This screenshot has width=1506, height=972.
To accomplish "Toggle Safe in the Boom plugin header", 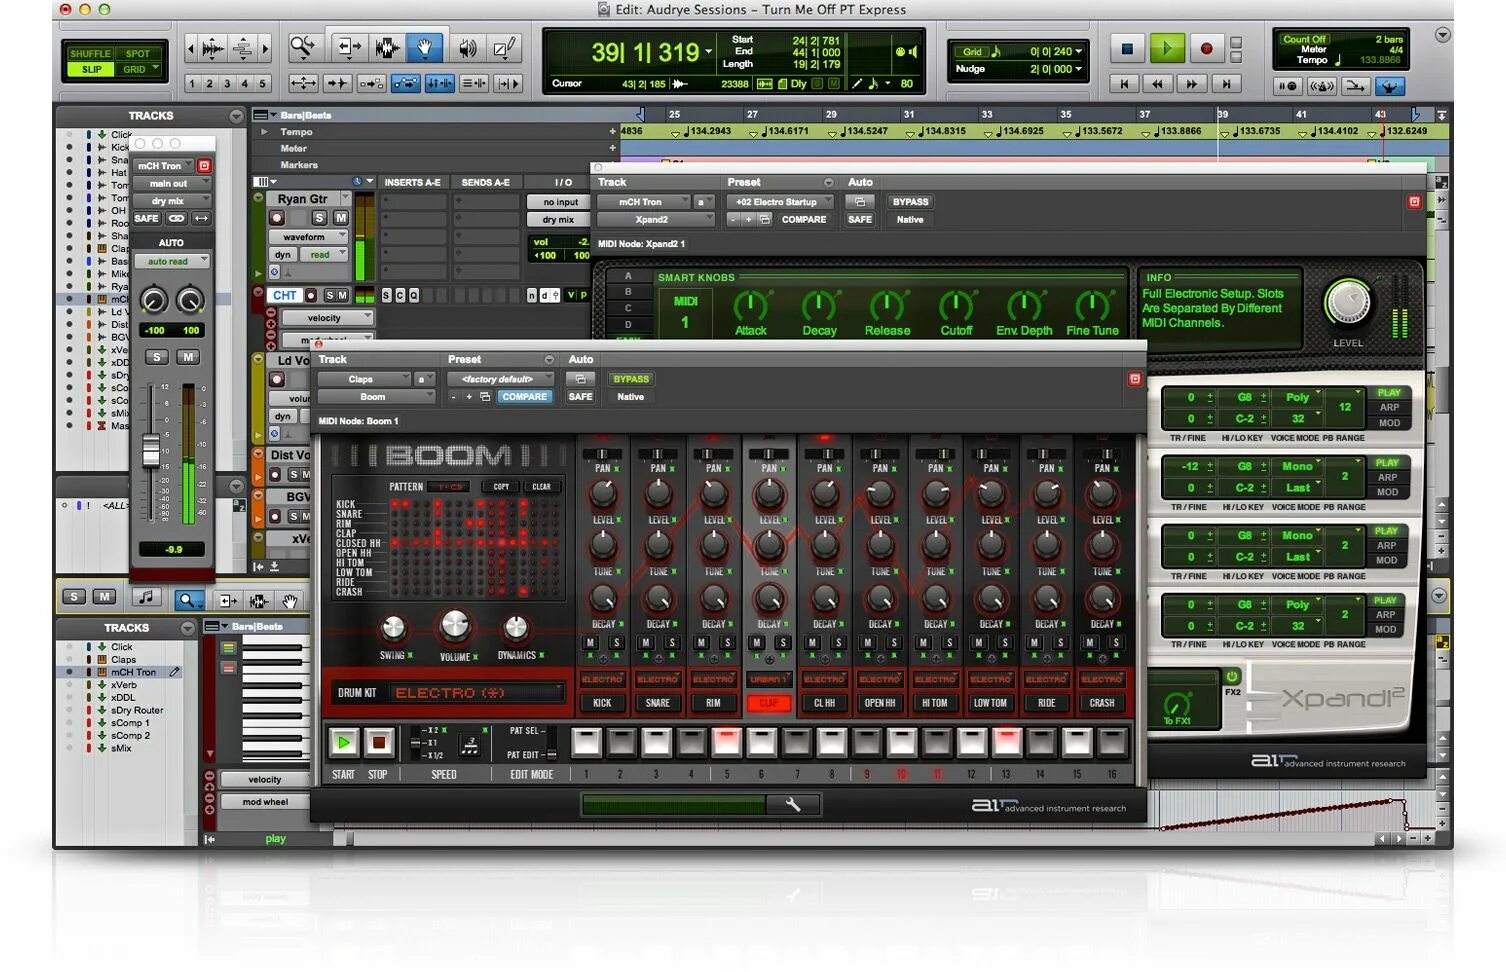I will click(x=580, y=397).
